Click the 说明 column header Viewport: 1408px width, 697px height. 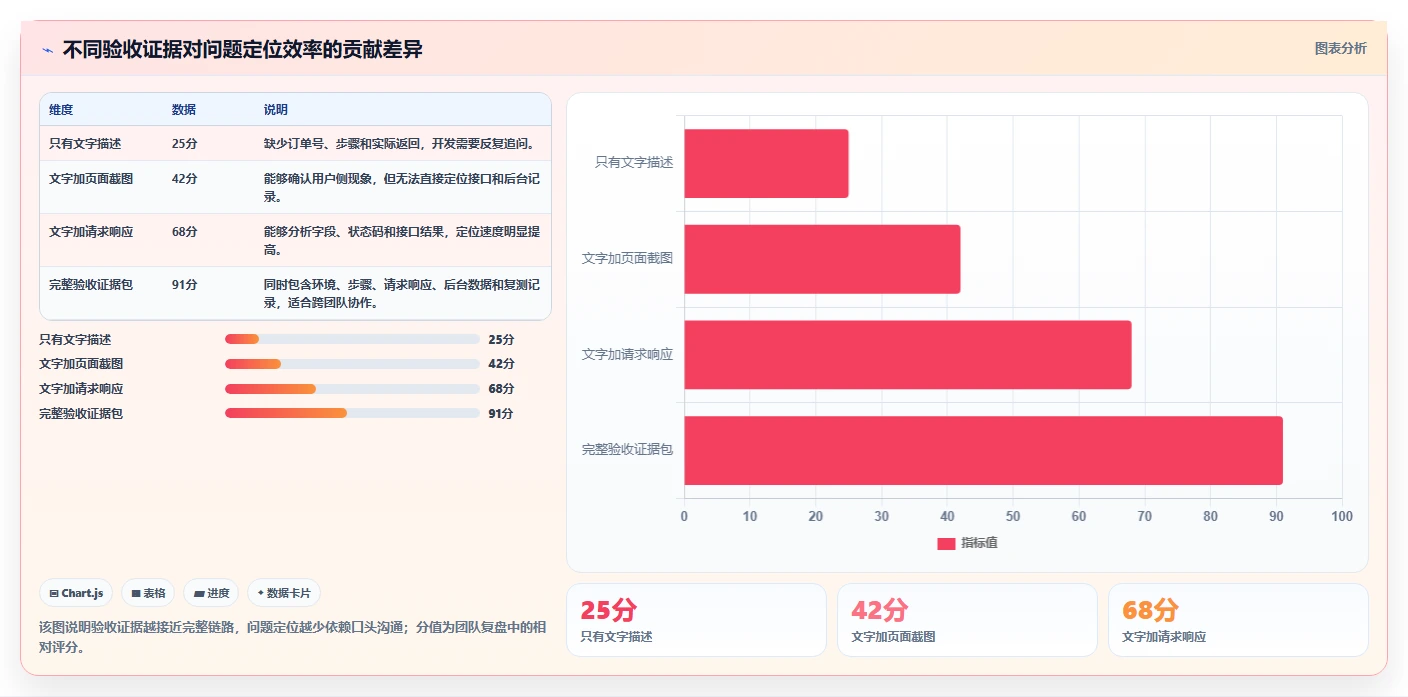tap(276, 110)
